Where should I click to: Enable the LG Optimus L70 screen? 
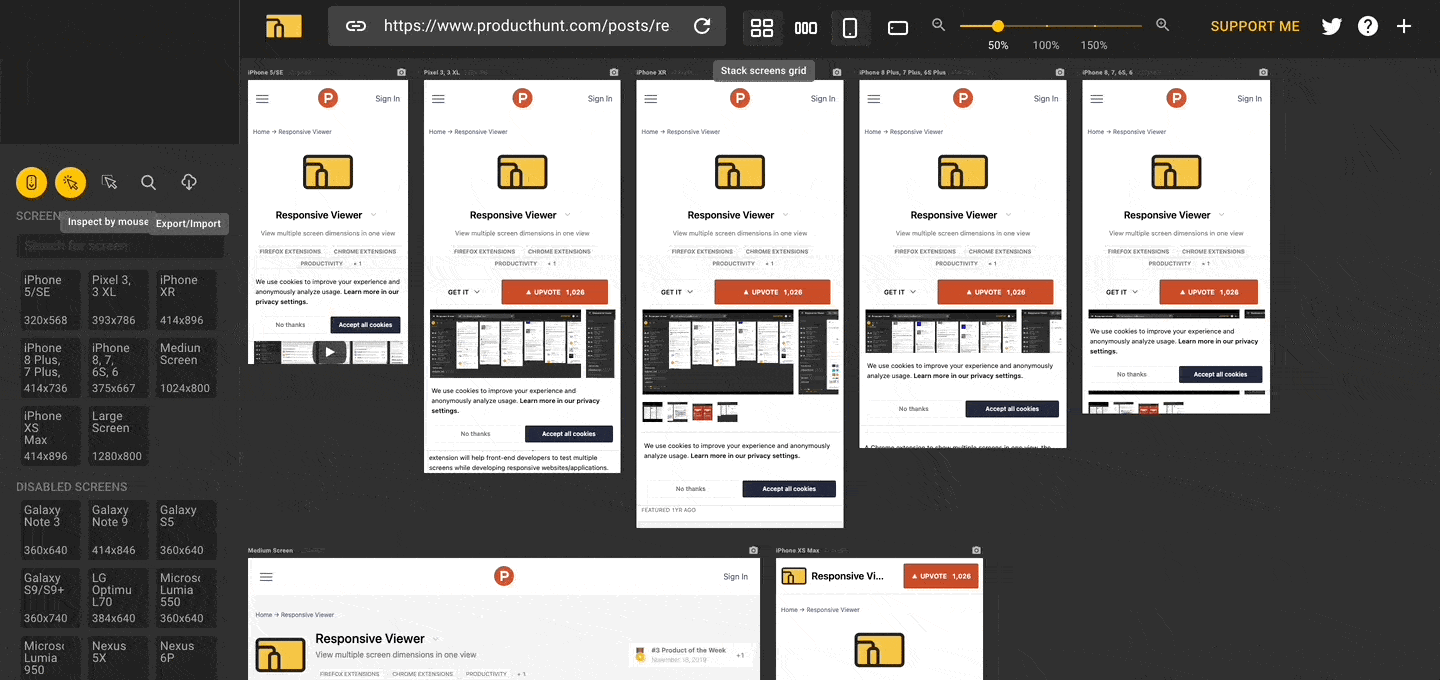[x=117, y=598]
